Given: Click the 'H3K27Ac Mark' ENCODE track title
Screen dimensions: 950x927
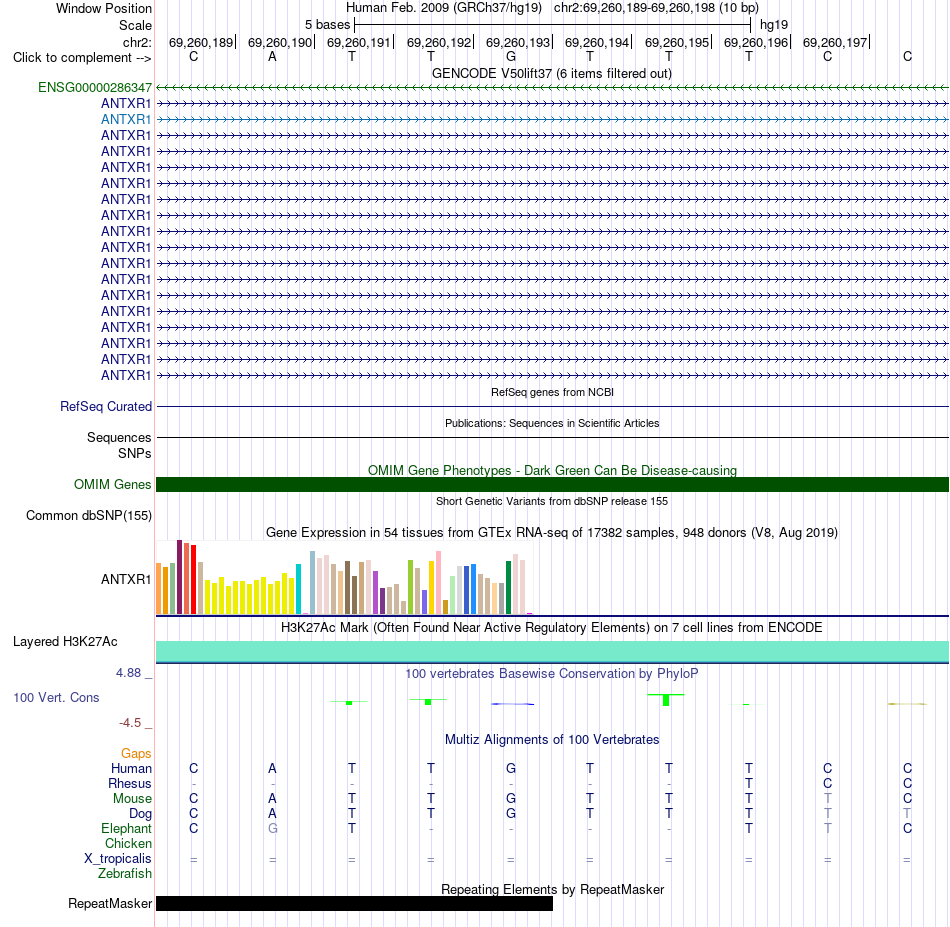Looking at the screenshot, I should [552, 627].
